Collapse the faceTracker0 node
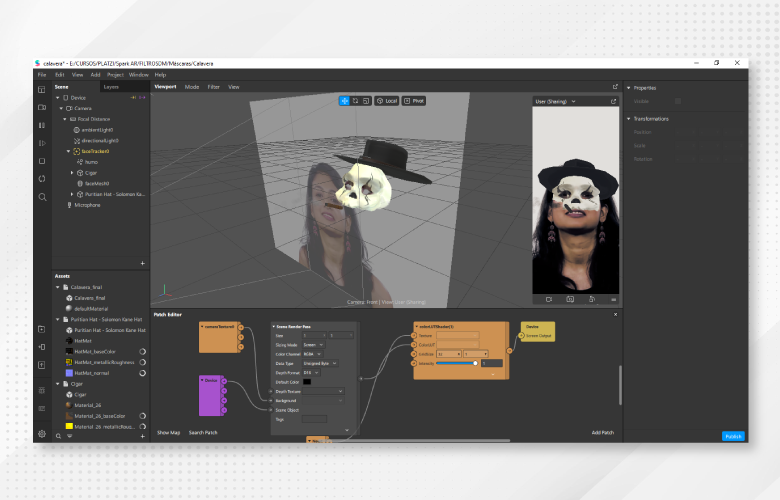 (x=68, y=151)
